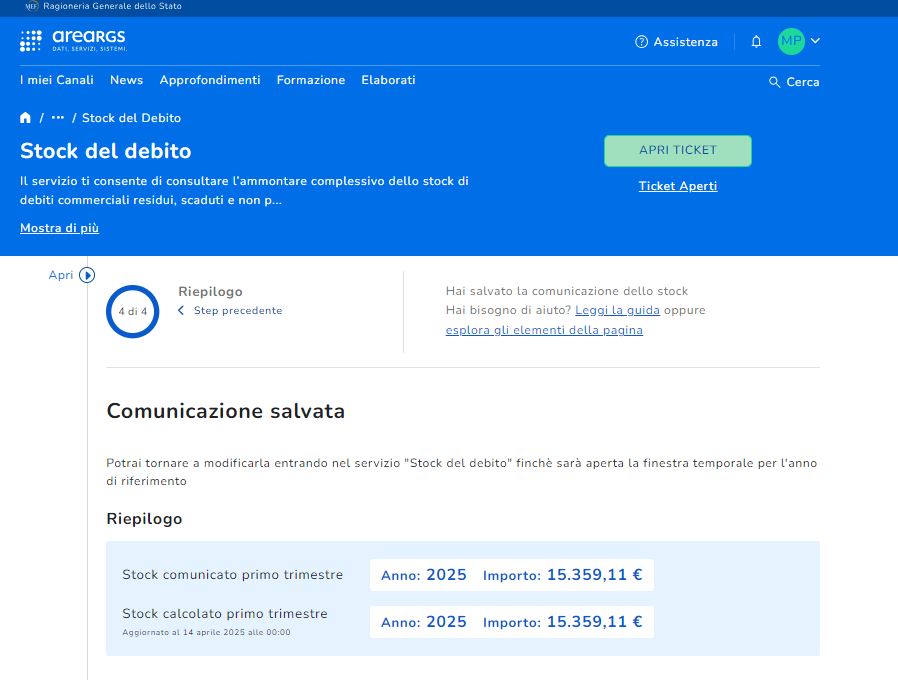Click the areaRGS logo

[74, 41]
